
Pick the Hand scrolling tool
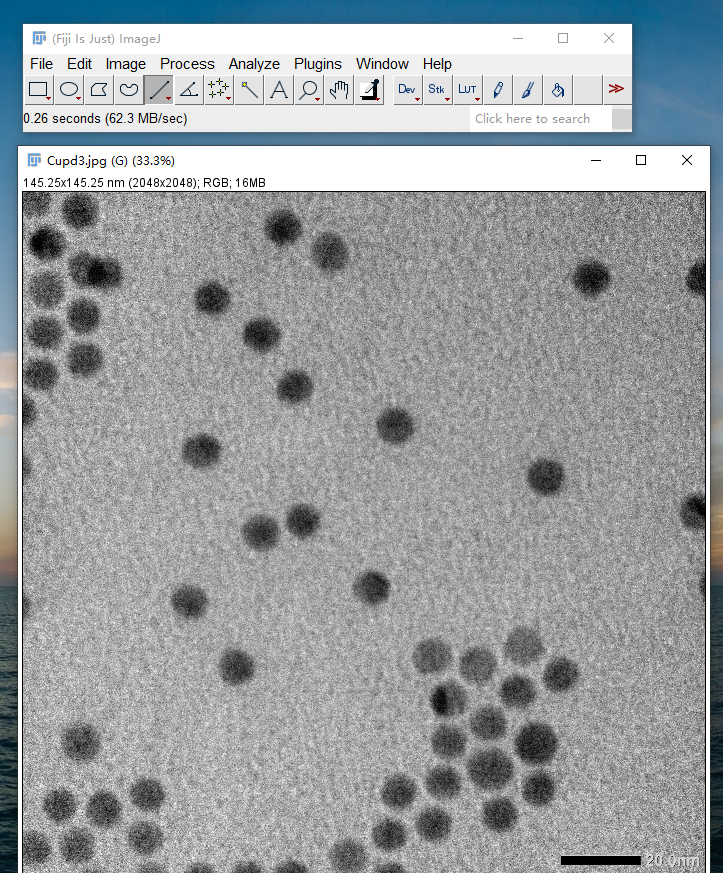click(x=339, y=90)
